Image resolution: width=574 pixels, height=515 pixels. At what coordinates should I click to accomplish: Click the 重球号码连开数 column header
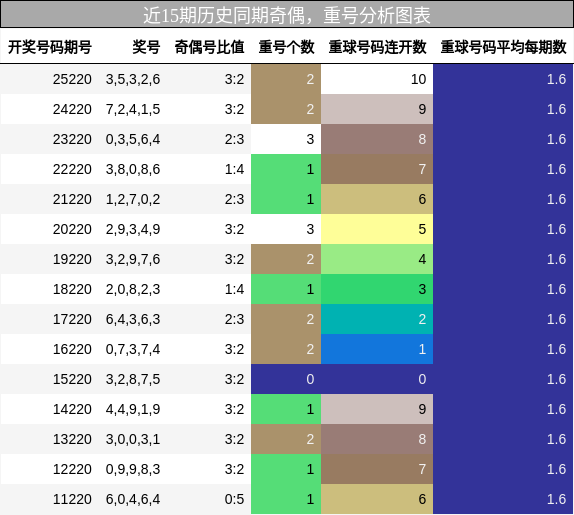coord(377,47)
